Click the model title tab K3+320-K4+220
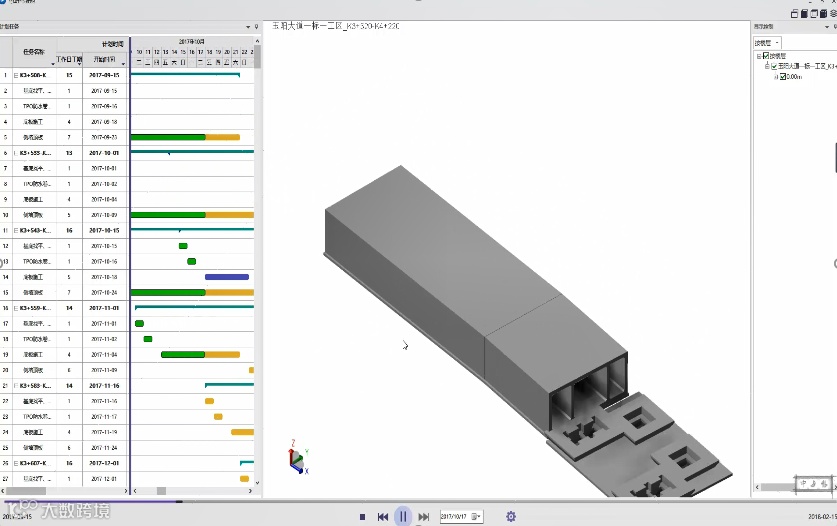 click(336, 26)
